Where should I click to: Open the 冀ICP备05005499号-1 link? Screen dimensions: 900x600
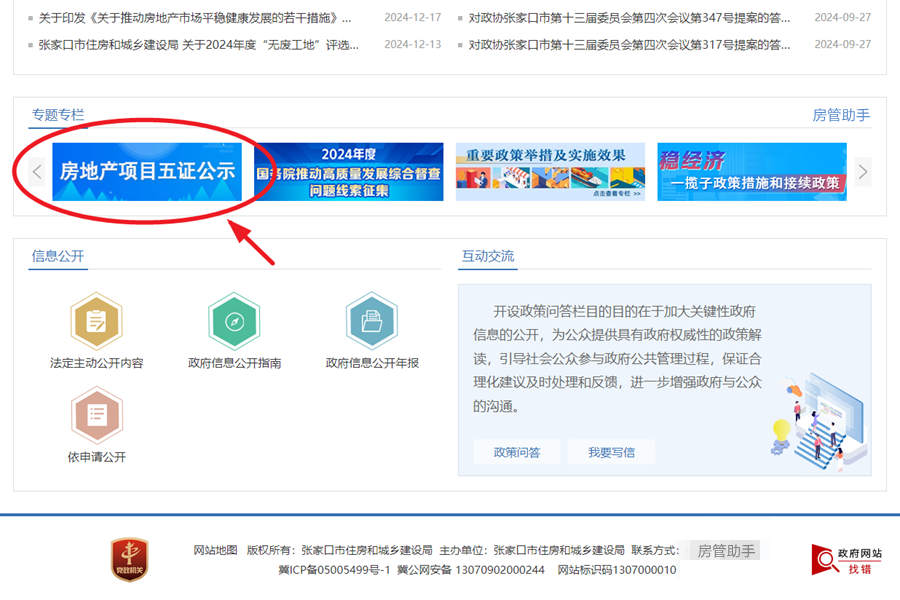334,570
